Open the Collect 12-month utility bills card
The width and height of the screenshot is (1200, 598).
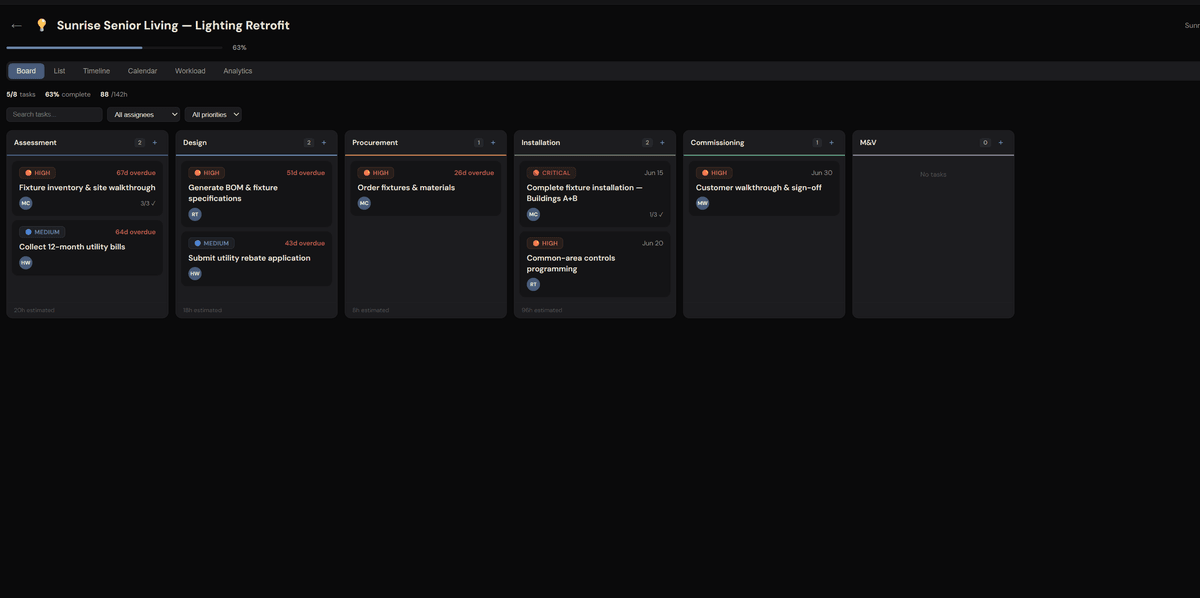tap(88, 249)
